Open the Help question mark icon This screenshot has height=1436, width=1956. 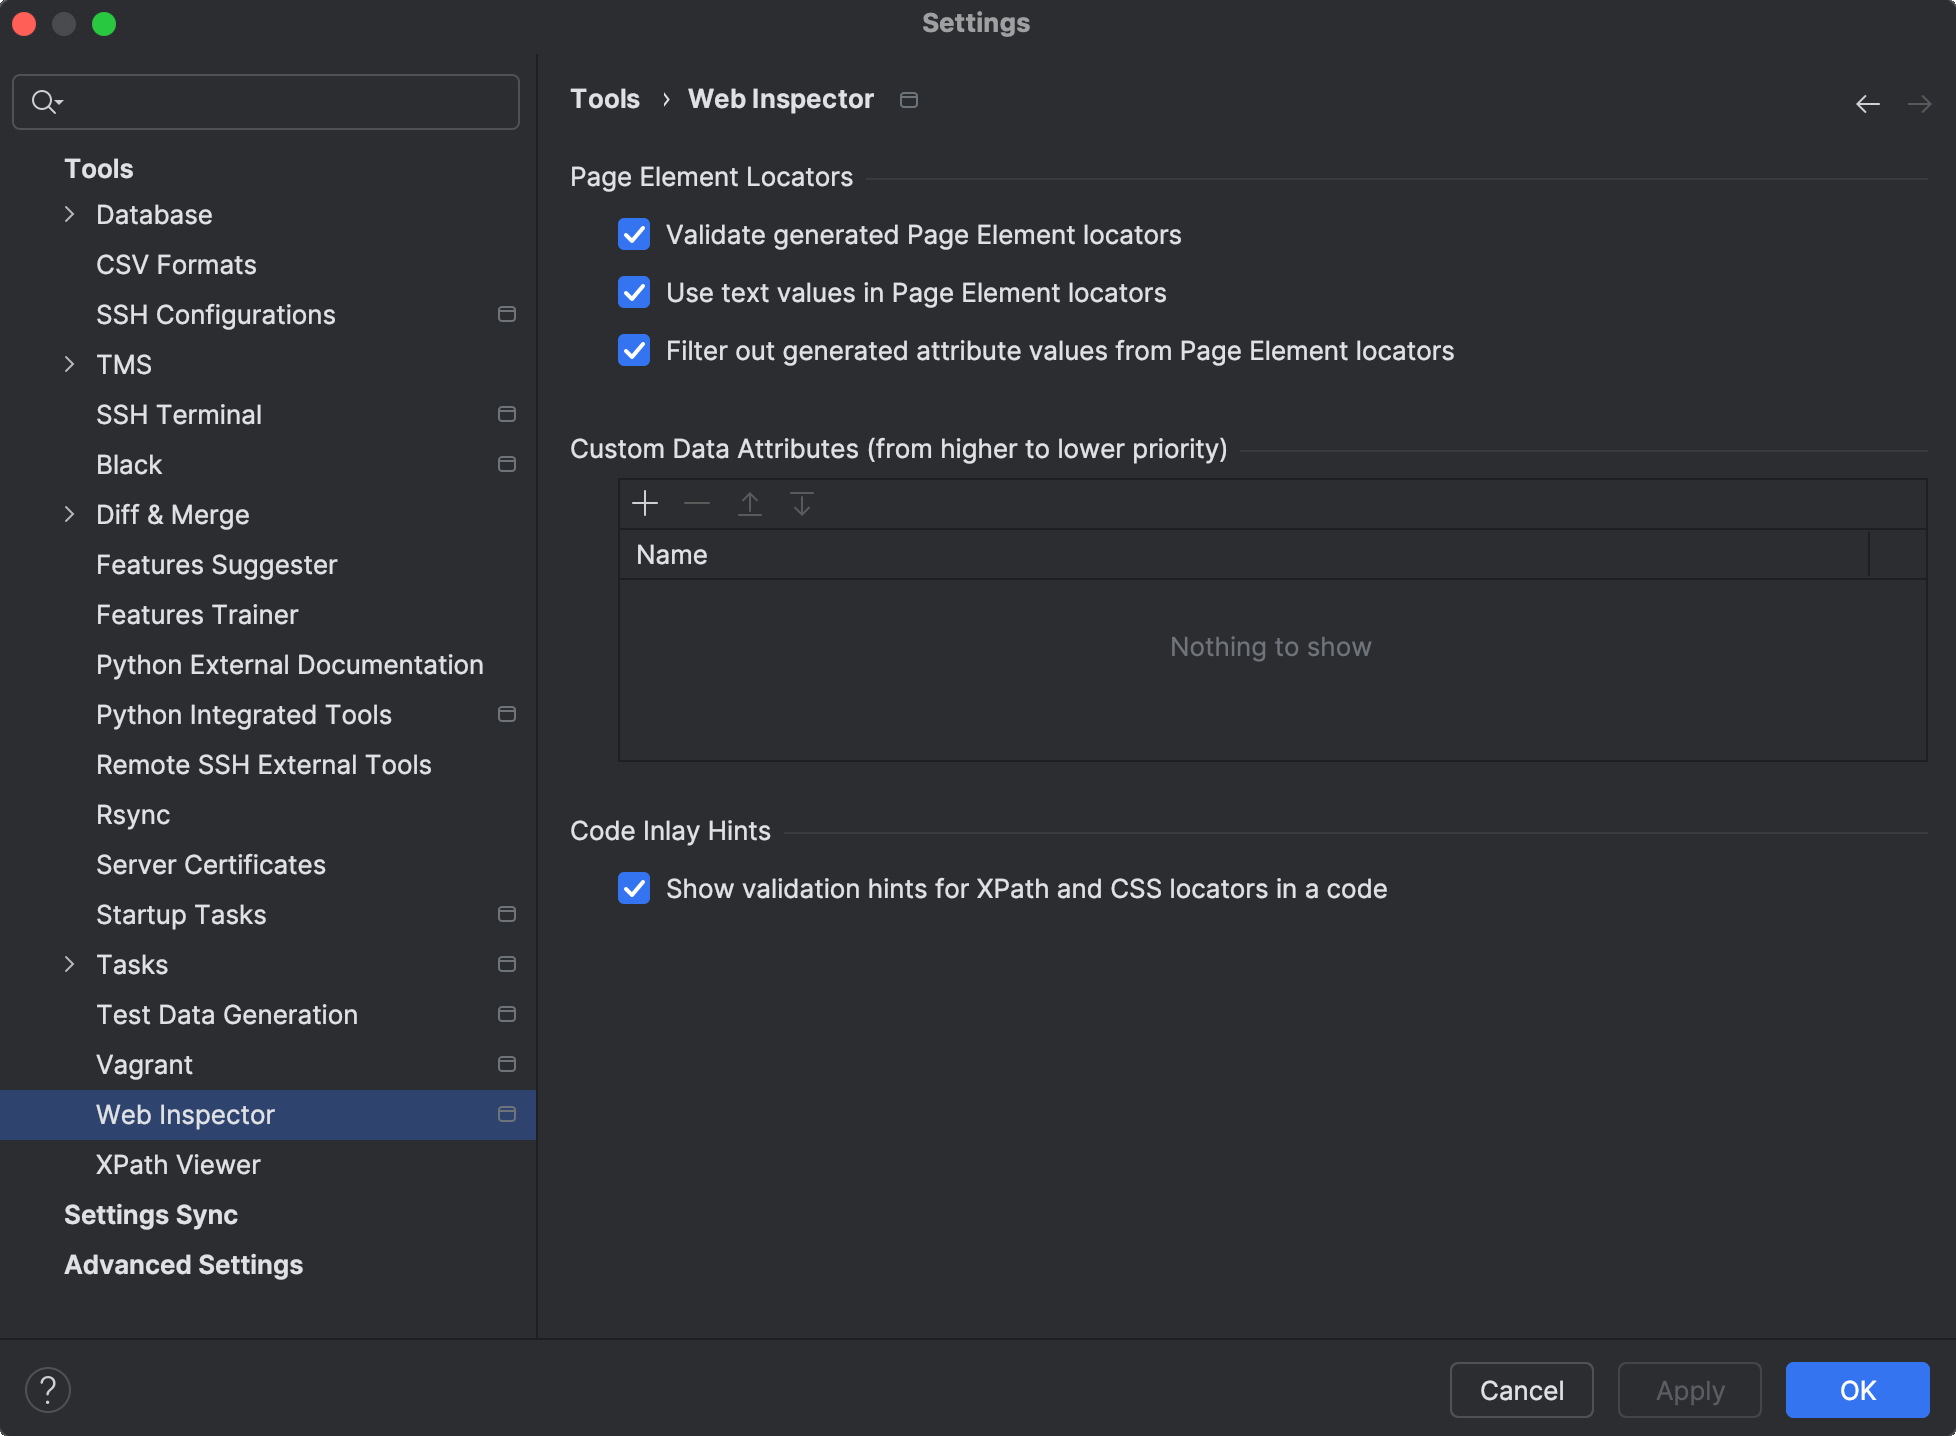[47, 1389]
